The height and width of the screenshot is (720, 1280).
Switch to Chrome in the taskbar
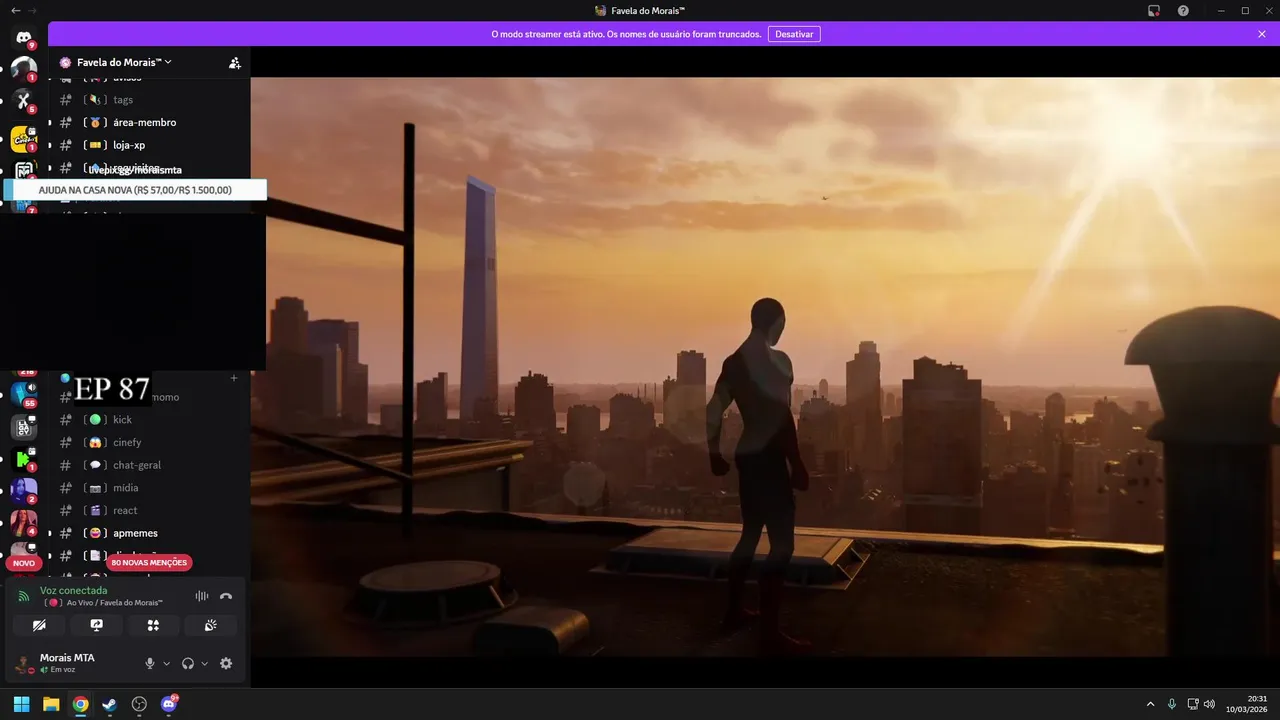[80, 704]
